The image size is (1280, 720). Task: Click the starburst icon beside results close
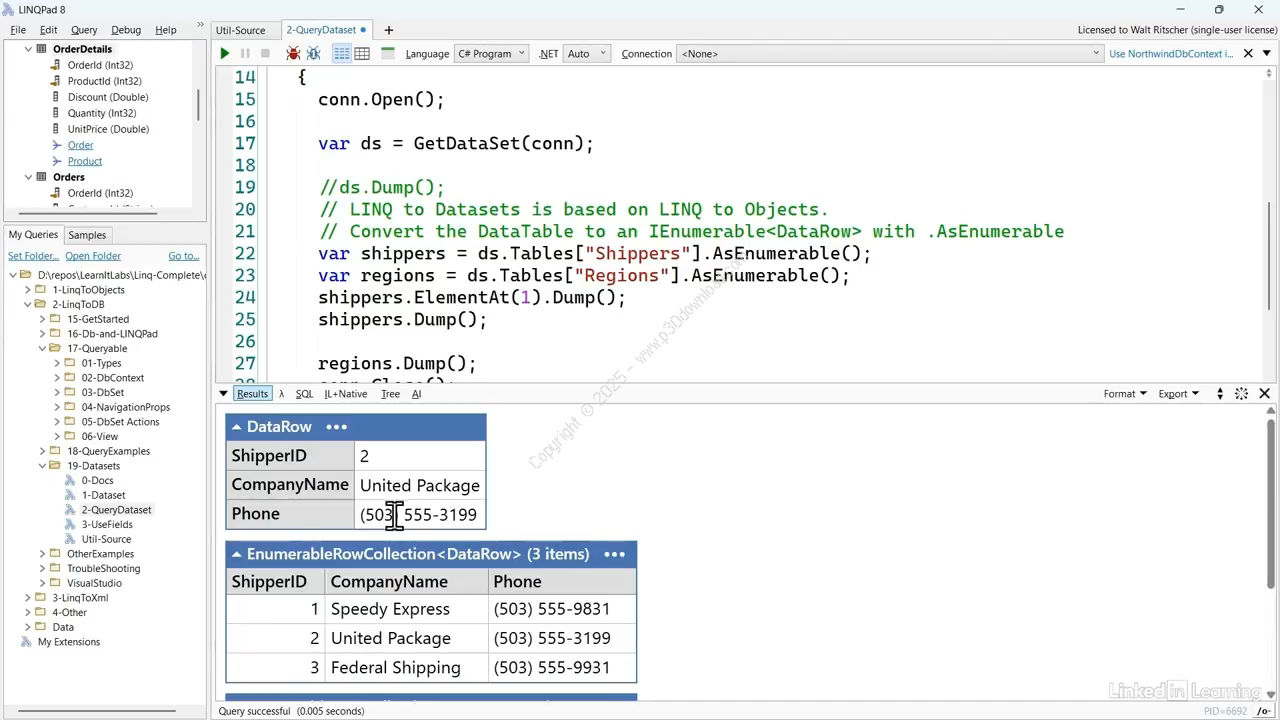coord(1241,394)
